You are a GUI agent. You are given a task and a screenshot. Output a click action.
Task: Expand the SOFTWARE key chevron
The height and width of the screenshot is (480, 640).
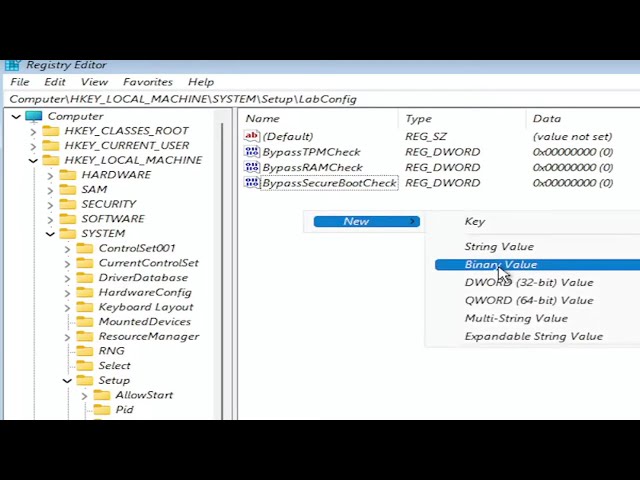pos(50,219)
